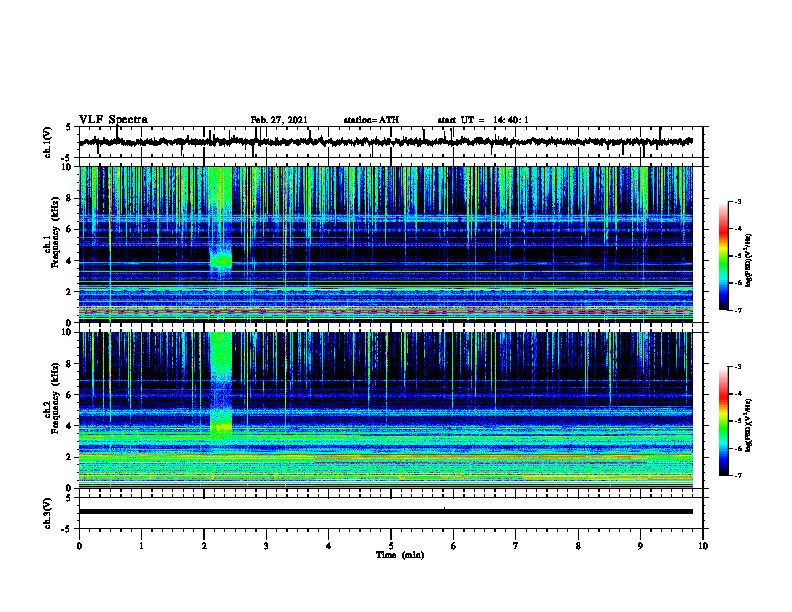This screenshot has height=612, width=792.
Task: Click the ch.1 spectrogram color scale bar
Action: pyautogui.click(x=723, y=256)
